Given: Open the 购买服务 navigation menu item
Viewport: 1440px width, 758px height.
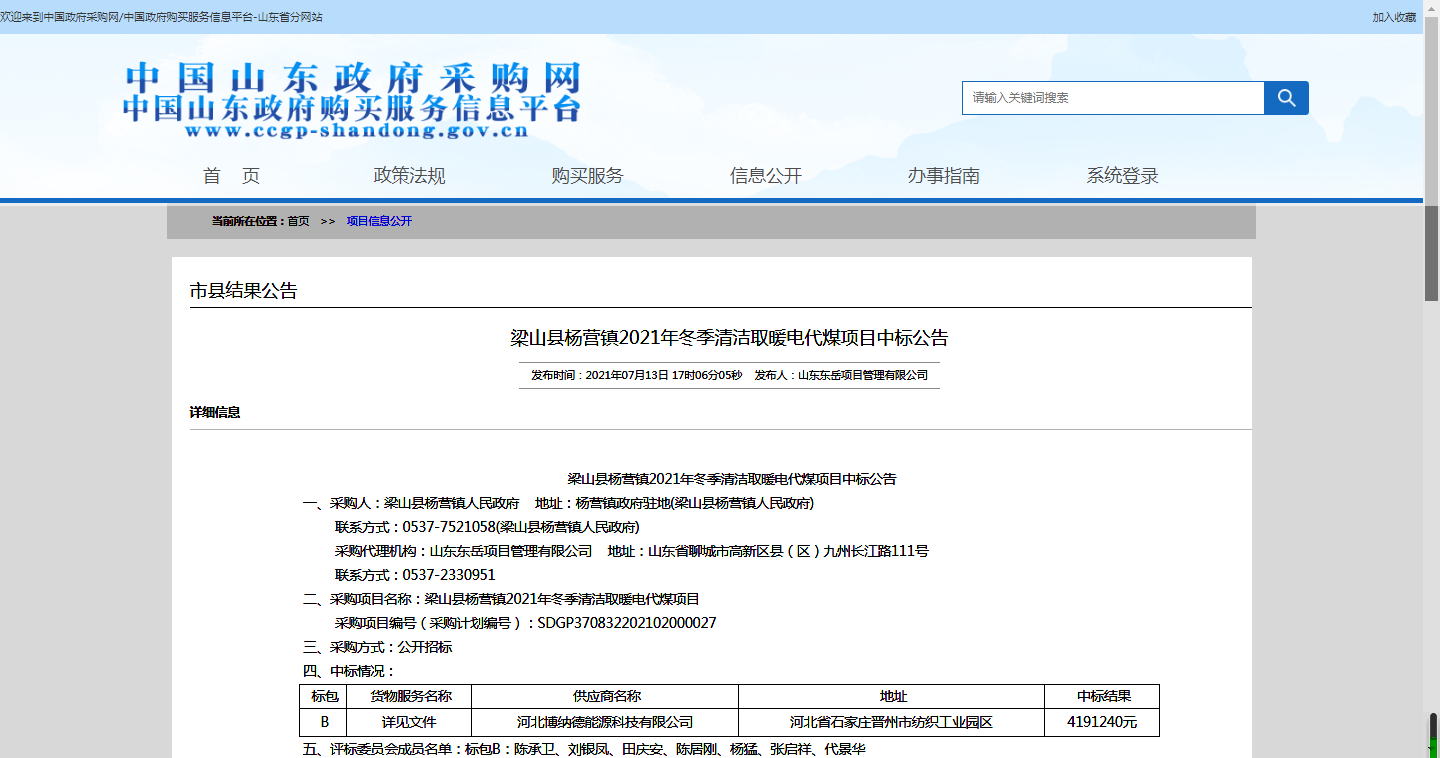Looking at the screenshot, I should [585, 175].
